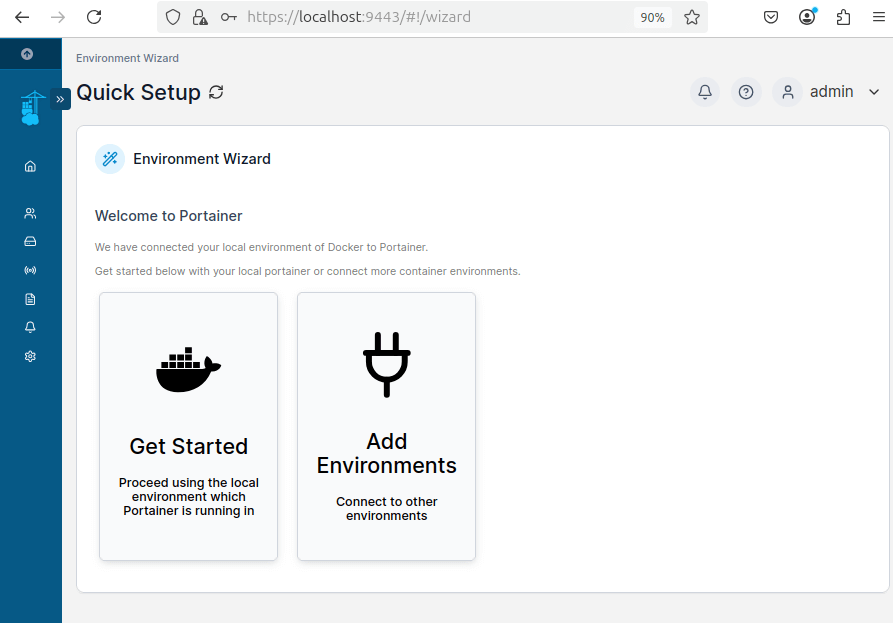Click the Environment Wizard breadcrumb
Image resolution: width=893 pixels, height=623 pixels.
pyautogui.click(x=127, y=58)
